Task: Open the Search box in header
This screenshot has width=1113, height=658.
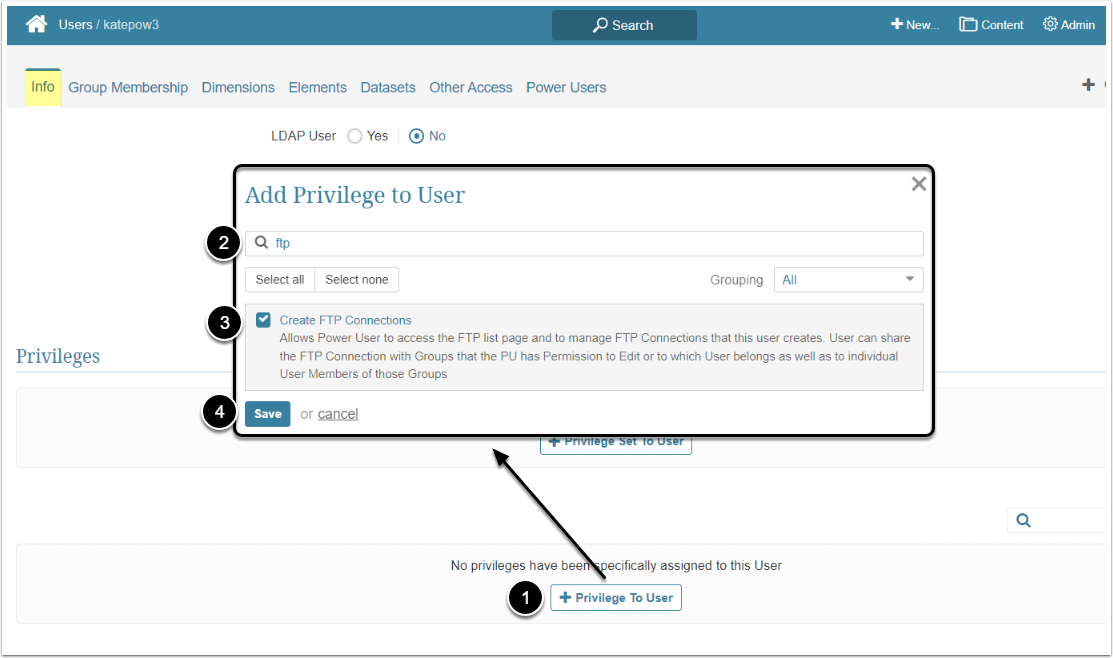Action: pos(624,25)
